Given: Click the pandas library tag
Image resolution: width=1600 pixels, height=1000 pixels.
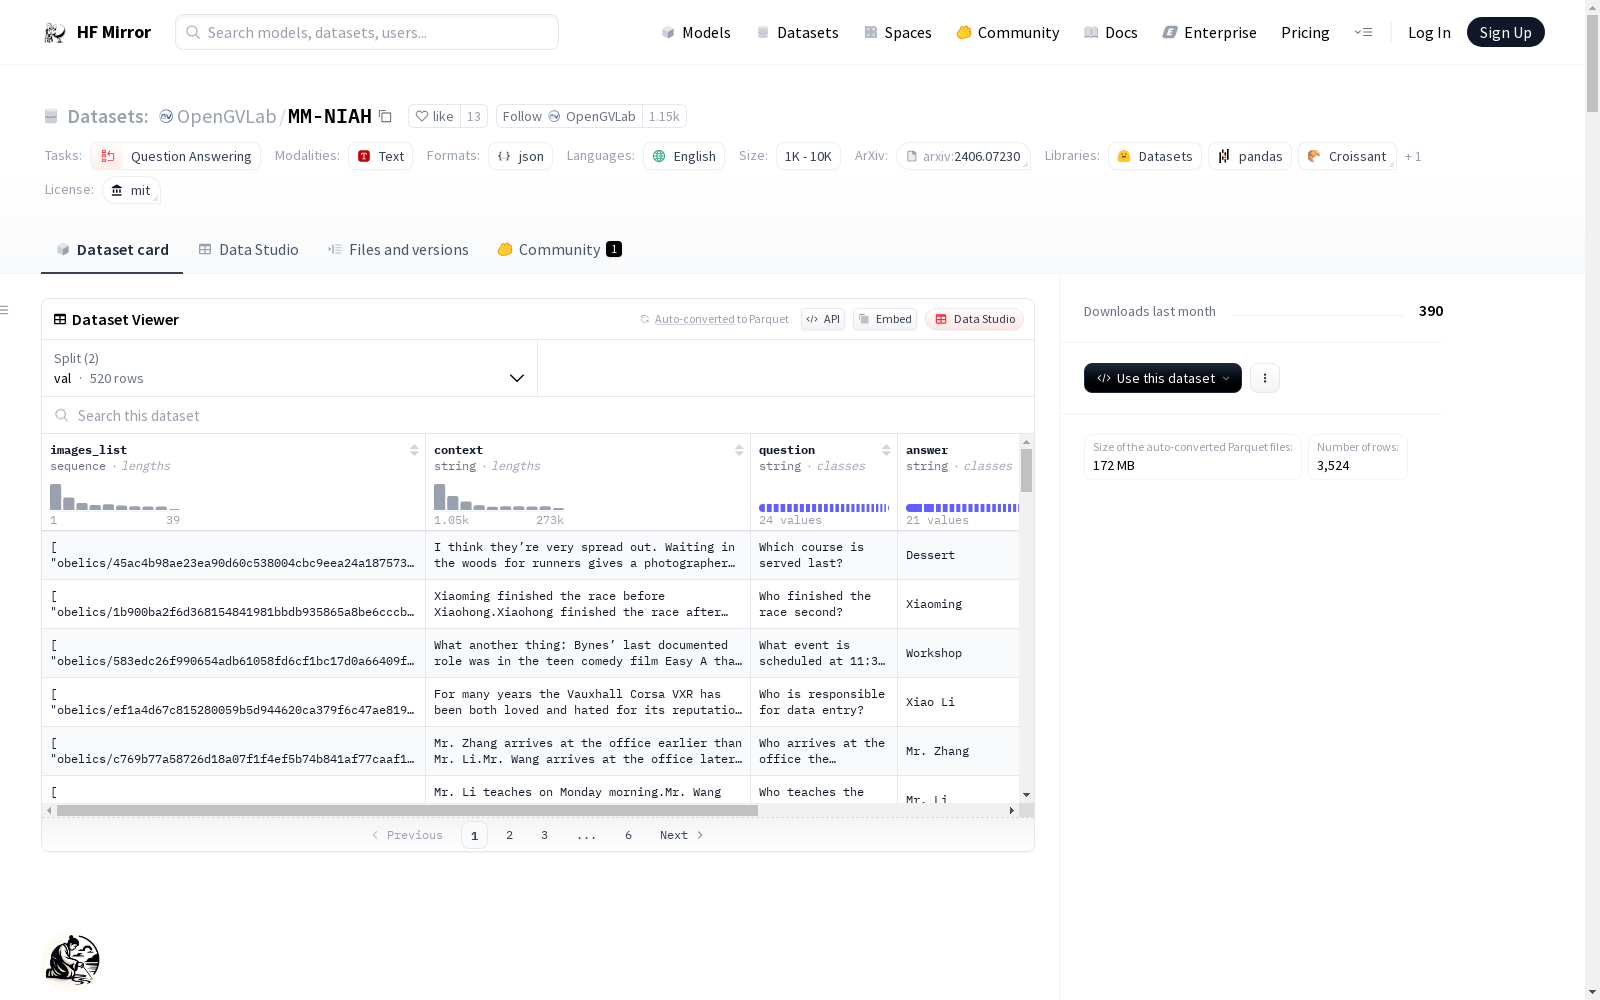Looking at the screenshot, I should (1250, 156).
